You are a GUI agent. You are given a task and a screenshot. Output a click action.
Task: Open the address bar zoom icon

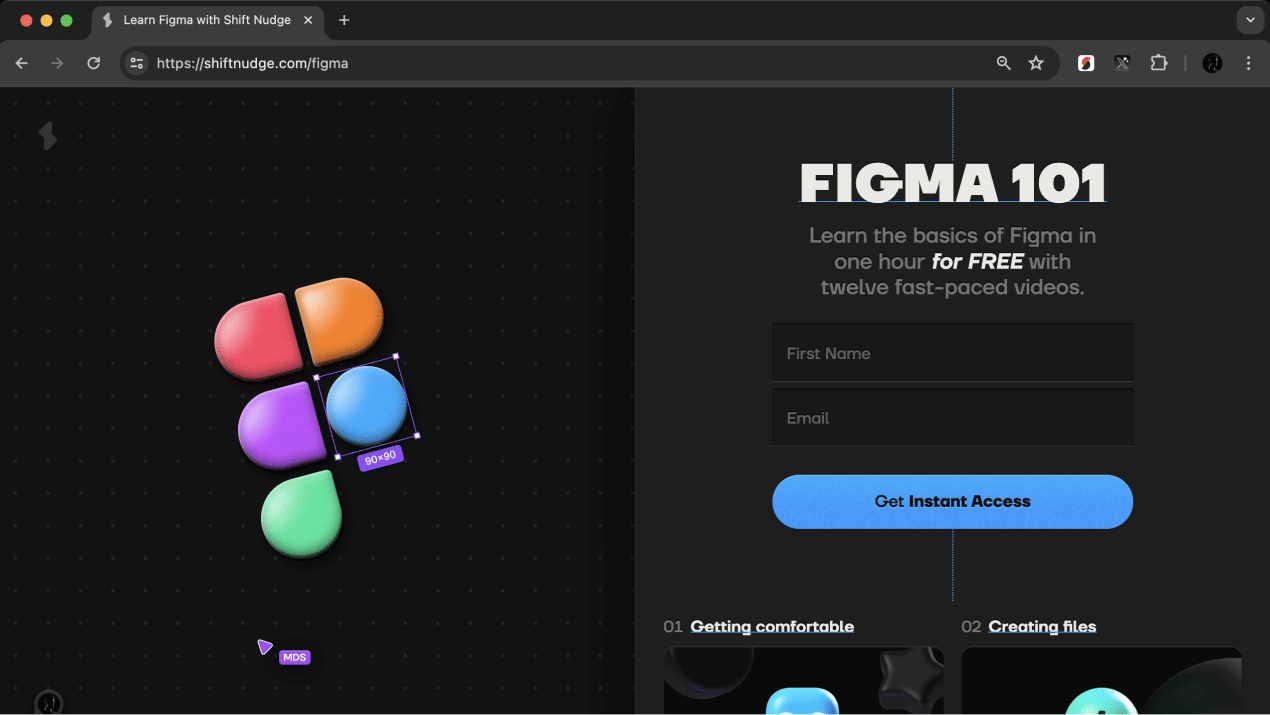[x=1003, y=63]
